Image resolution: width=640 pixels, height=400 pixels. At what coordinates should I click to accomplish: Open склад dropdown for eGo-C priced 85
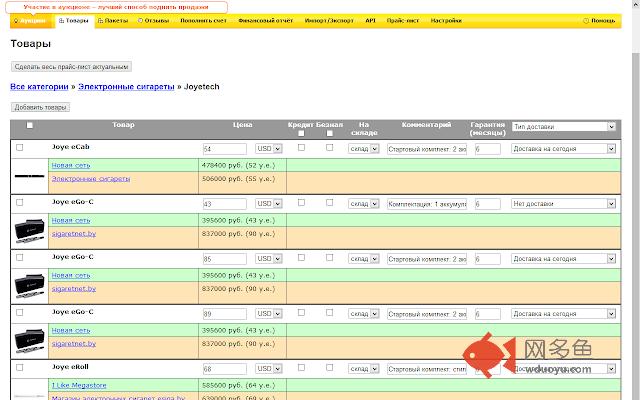[x=364, y=259]
